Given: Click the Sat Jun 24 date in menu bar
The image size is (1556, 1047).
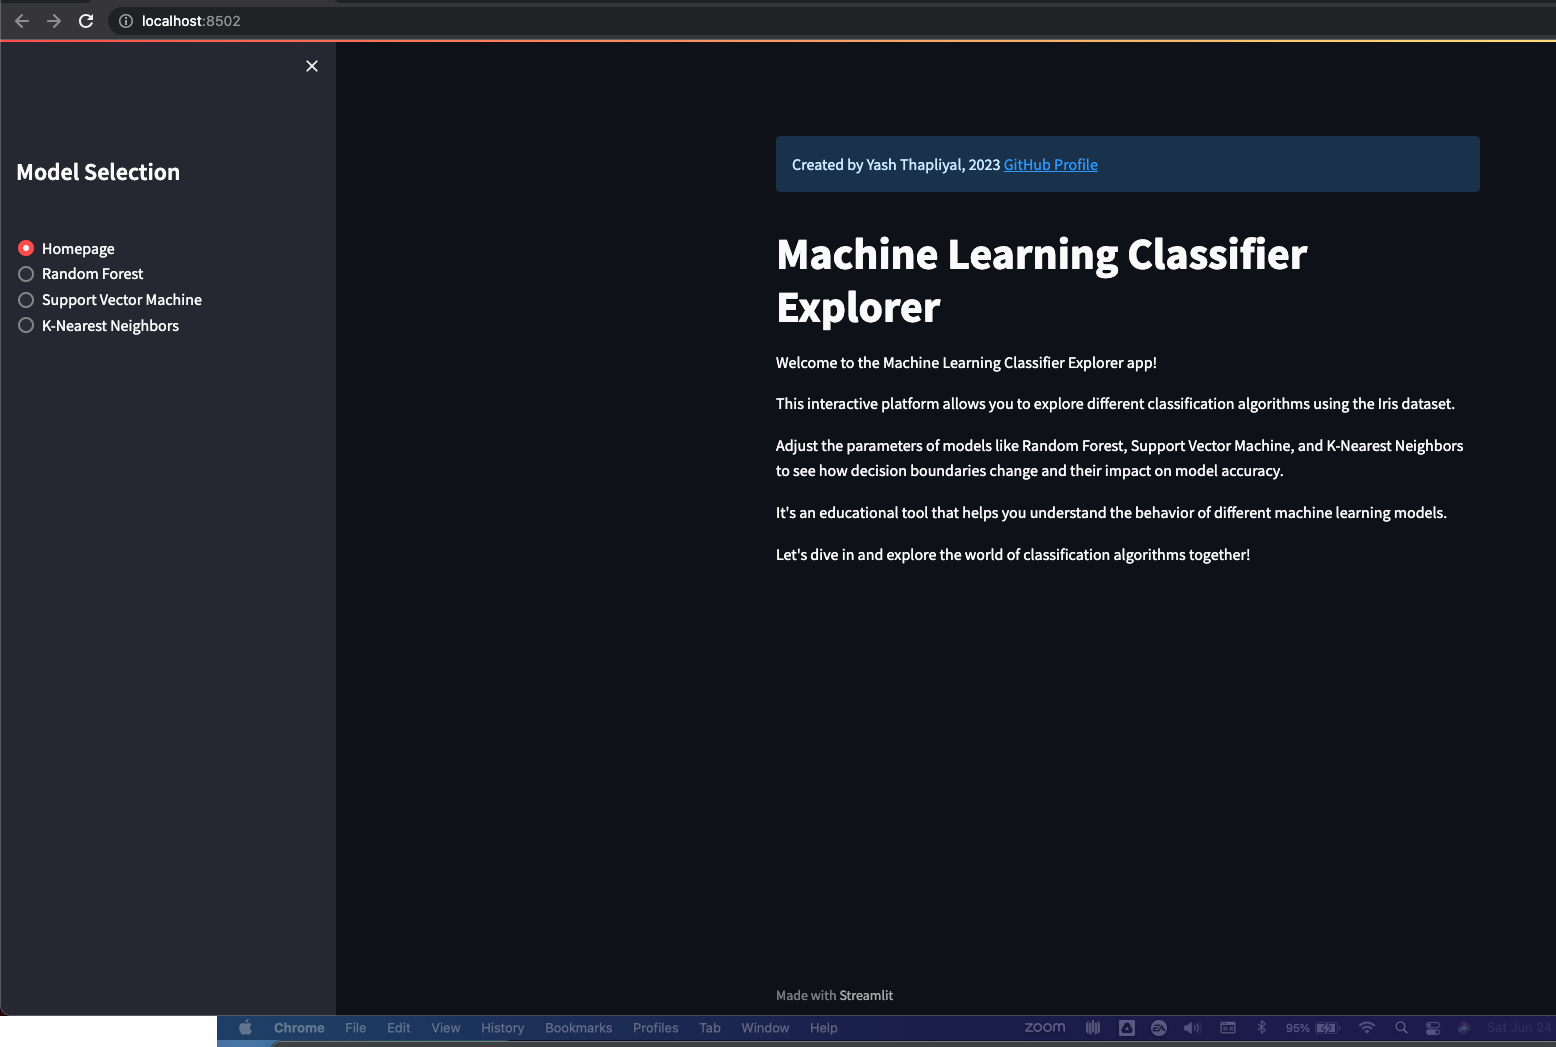Looking at the screenshot, I should coord(1520,1028).
